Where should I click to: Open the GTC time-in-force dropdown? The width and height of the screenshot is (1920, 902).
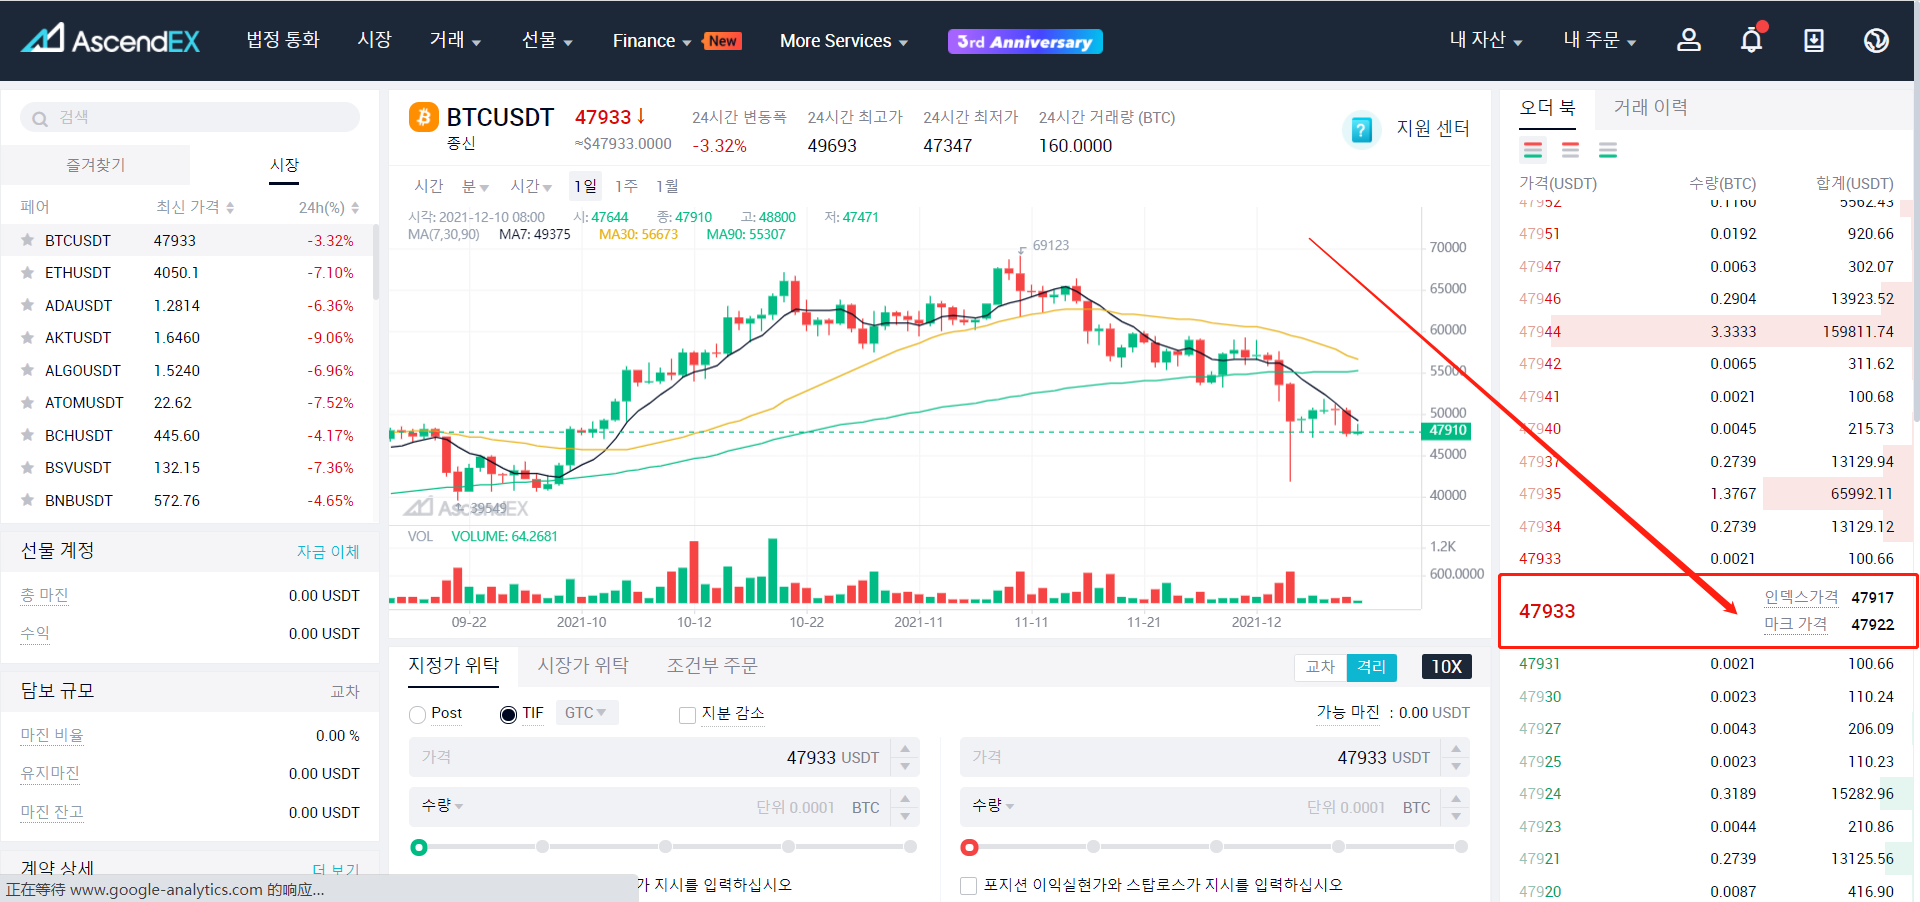pos(586,713)
